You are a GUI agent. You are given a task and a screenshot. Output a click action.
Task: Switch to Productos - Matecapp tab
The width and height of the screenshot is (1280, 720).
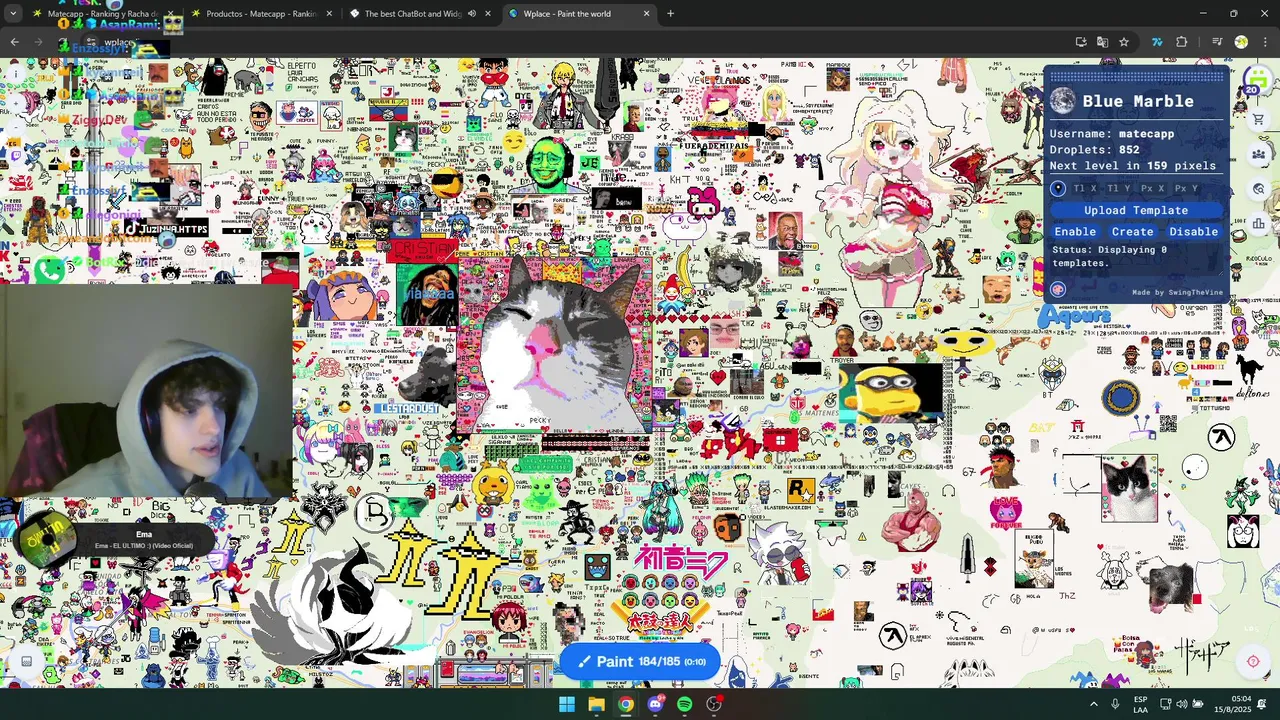click(261, 14)
